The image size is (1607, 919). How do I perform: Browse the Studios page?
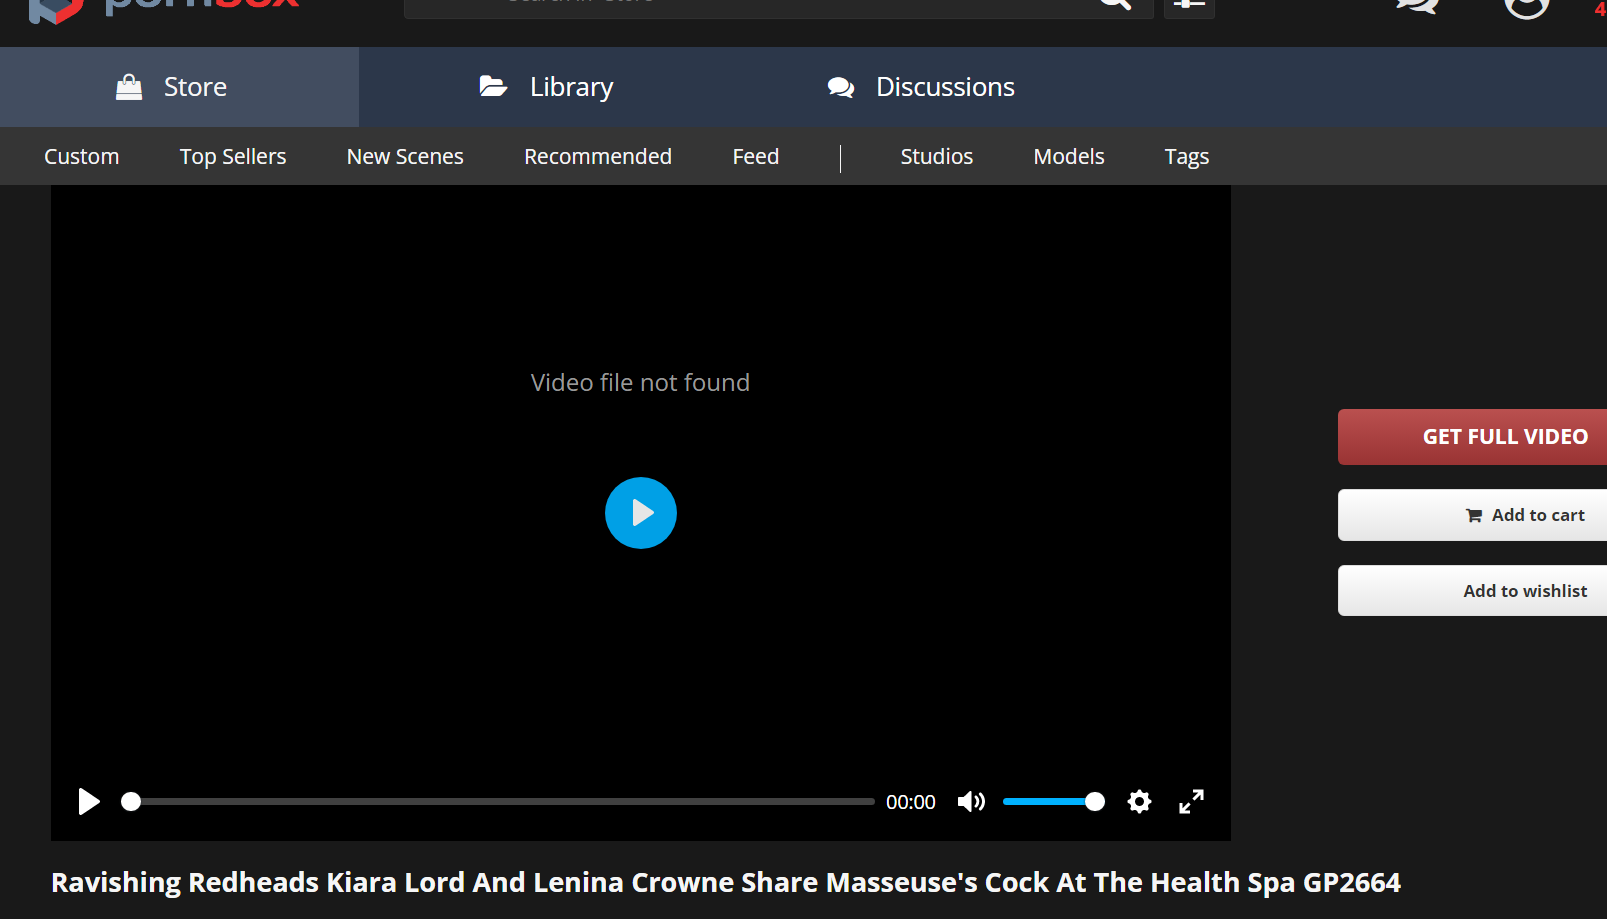pos(936,157)
